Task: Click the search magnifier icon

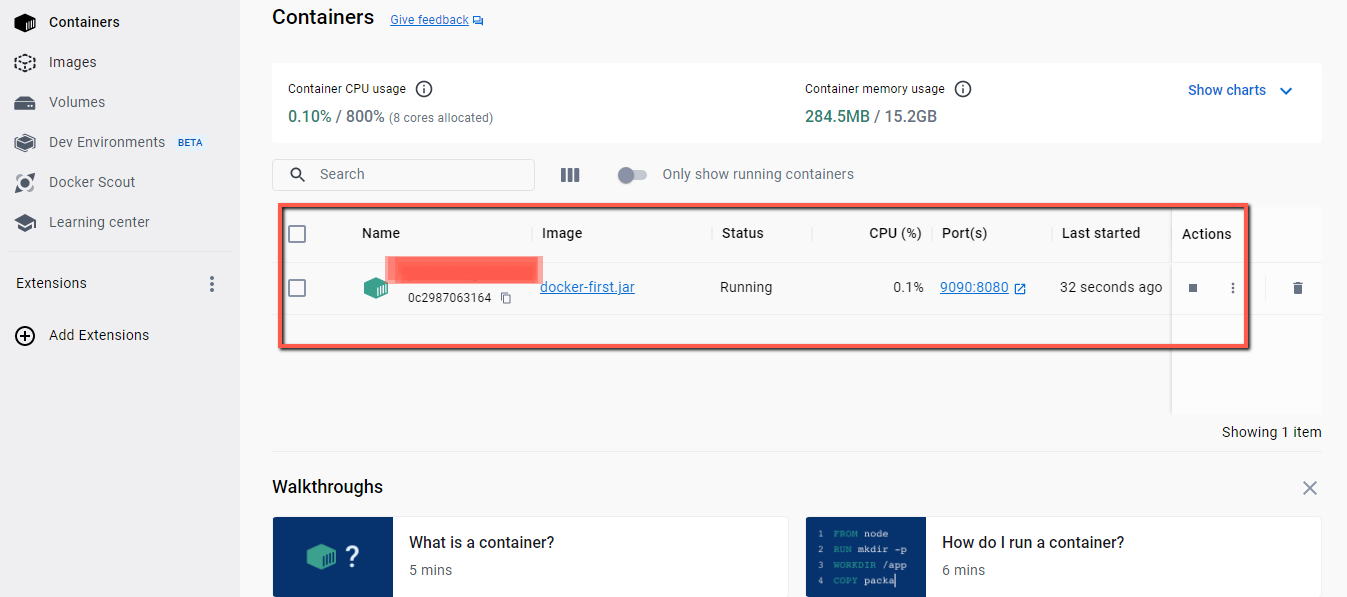Action: coord(297,174)
